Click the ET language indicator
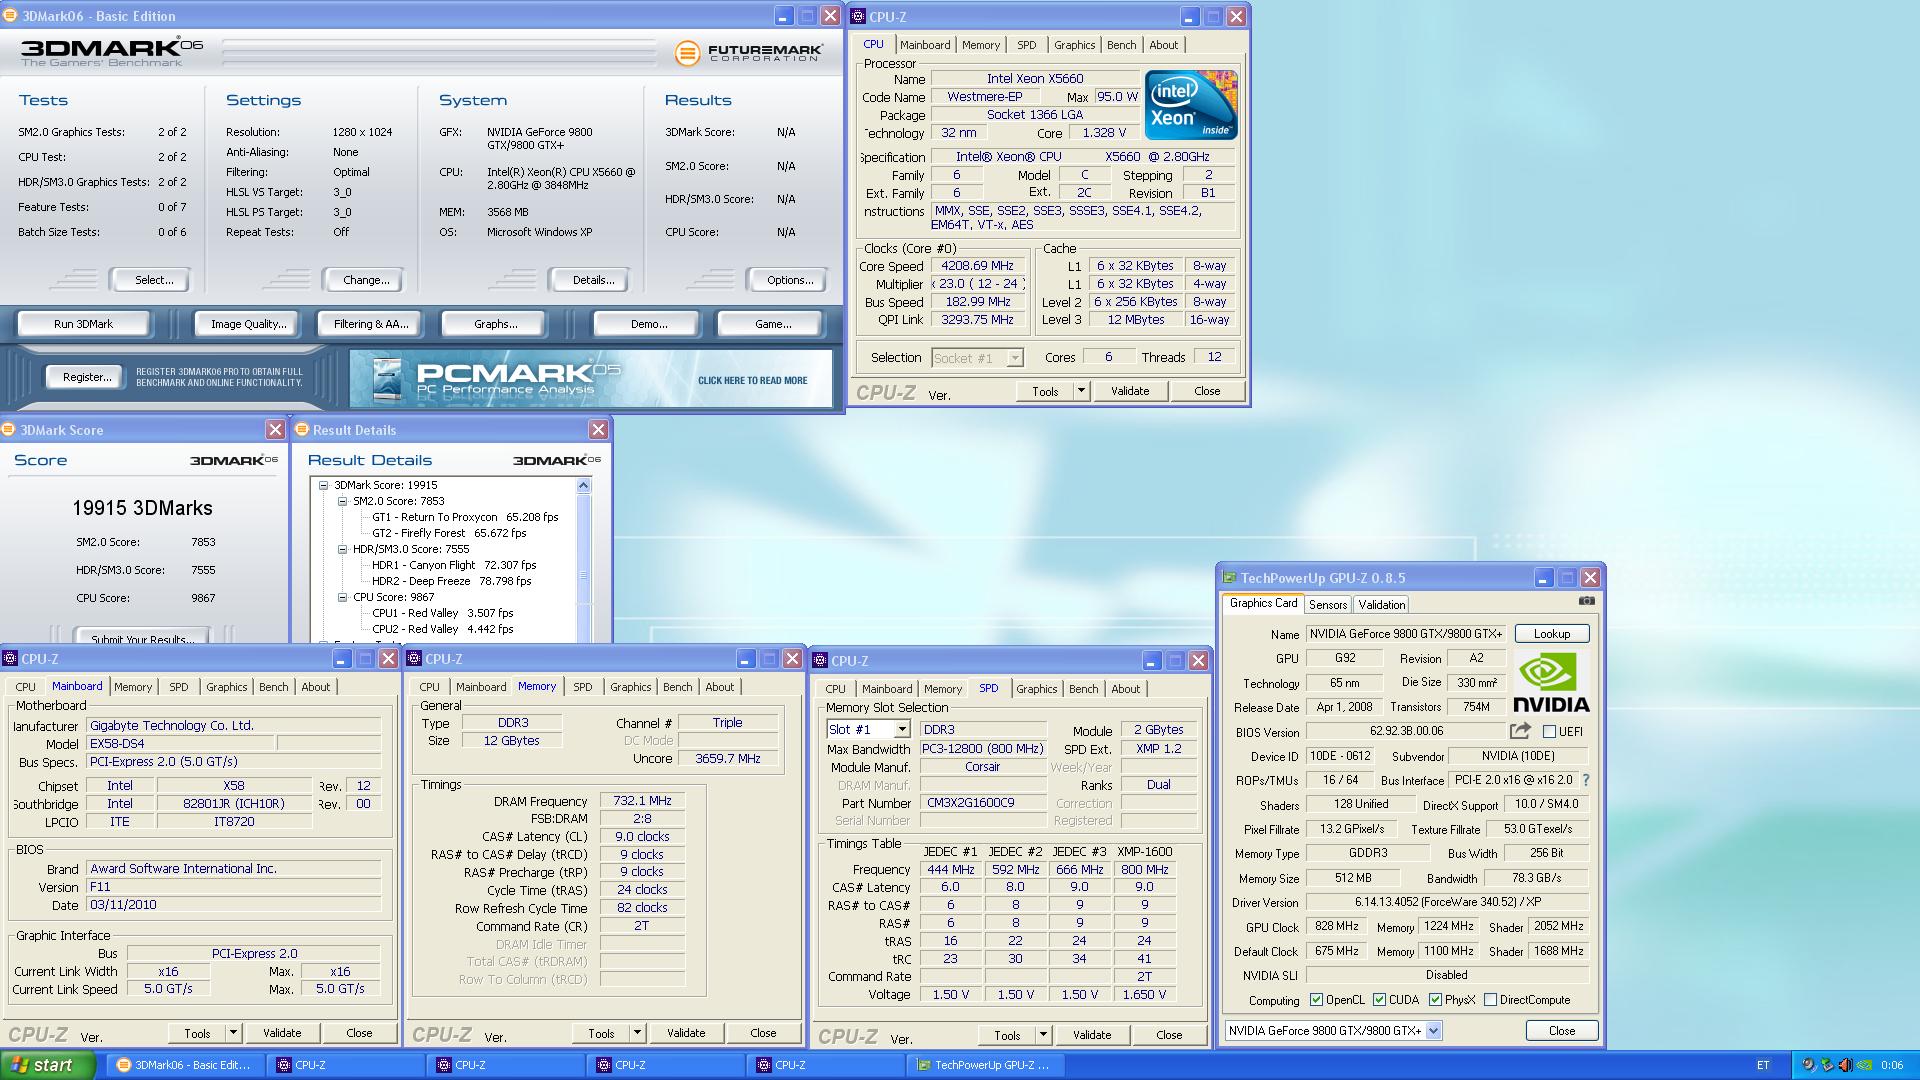The width and height of the screenshot is (1920, 1080). pos(1763,1065)
